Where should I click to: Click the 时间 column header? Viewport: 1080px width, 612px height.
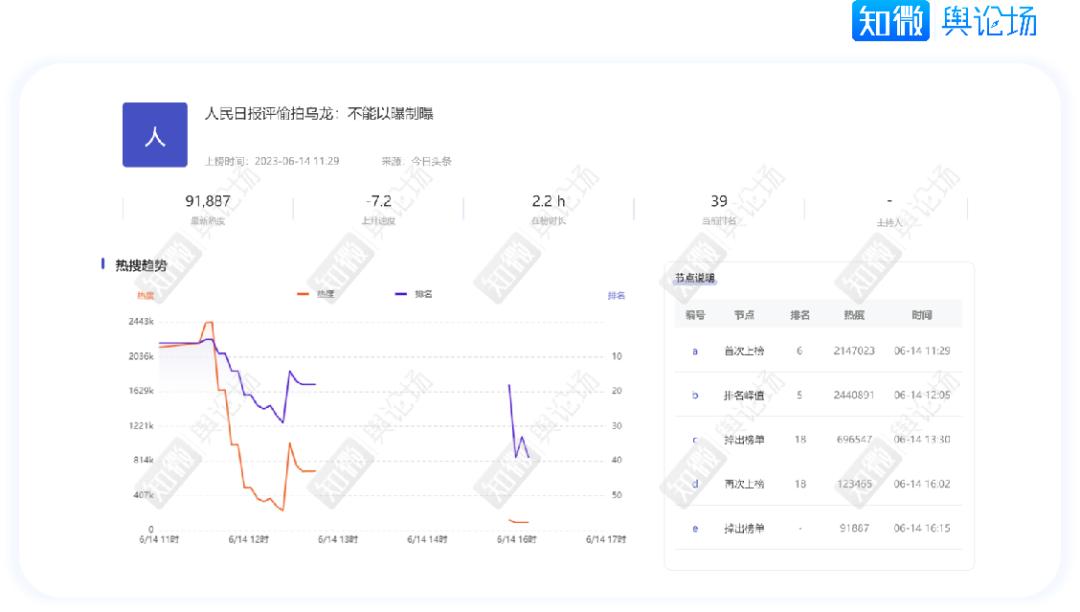(x=922, y=315)
